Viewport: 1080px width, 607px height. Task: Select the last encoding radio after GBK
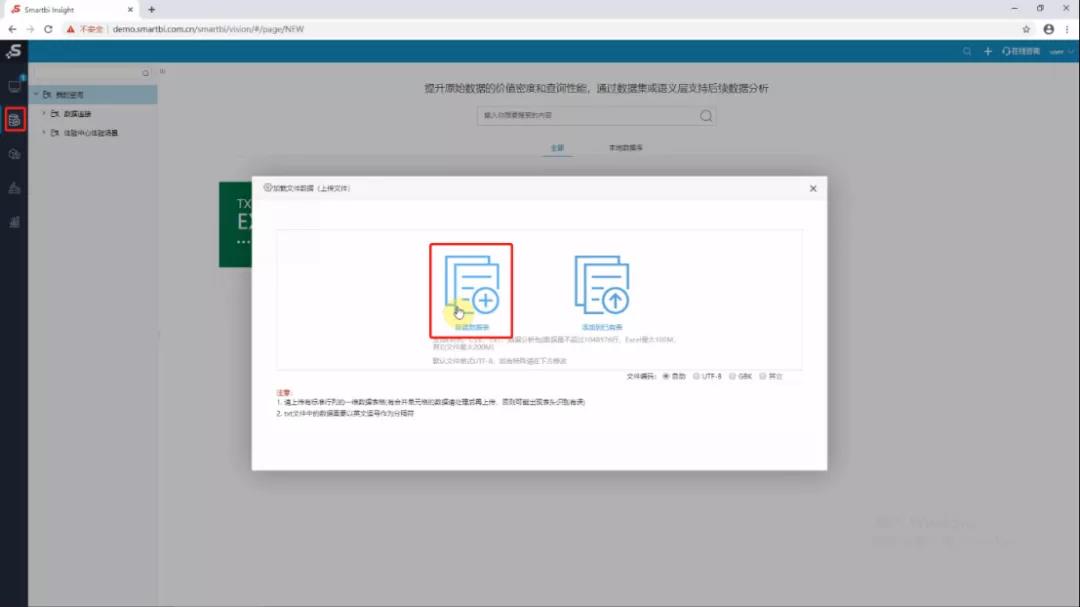point(762,376)
